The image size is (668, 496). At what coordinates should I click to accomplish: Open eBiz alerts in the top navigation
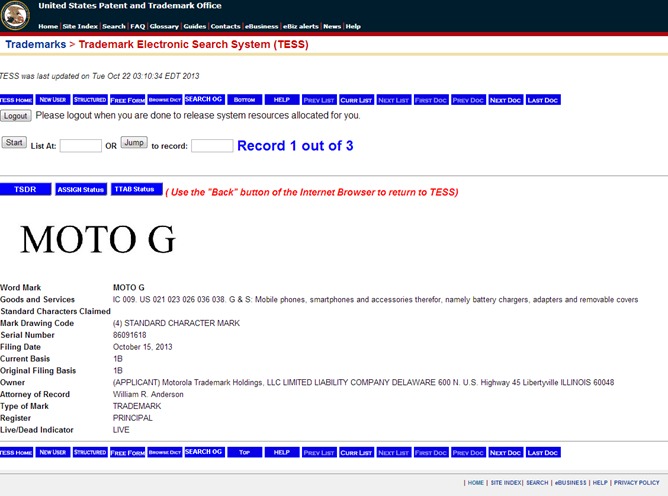coord(301,26)
